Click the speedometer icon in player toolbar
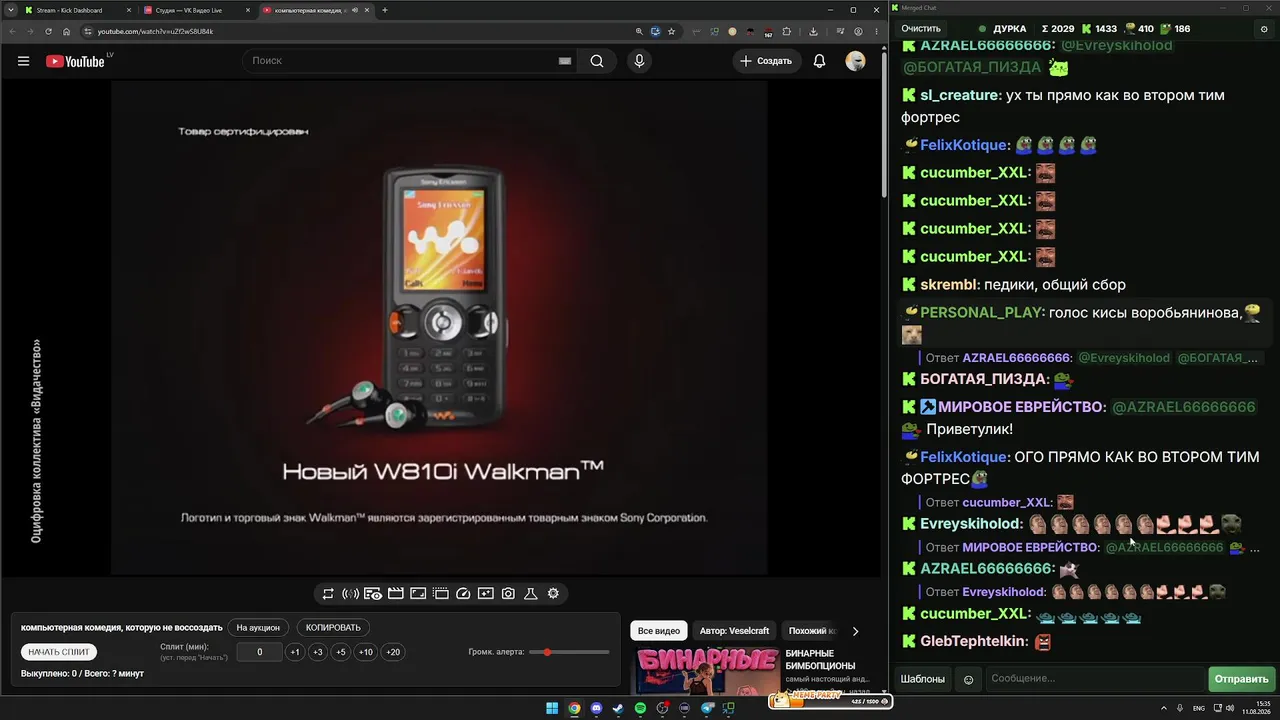This screenshot has width=1280, height=720. tap(463, 594)
